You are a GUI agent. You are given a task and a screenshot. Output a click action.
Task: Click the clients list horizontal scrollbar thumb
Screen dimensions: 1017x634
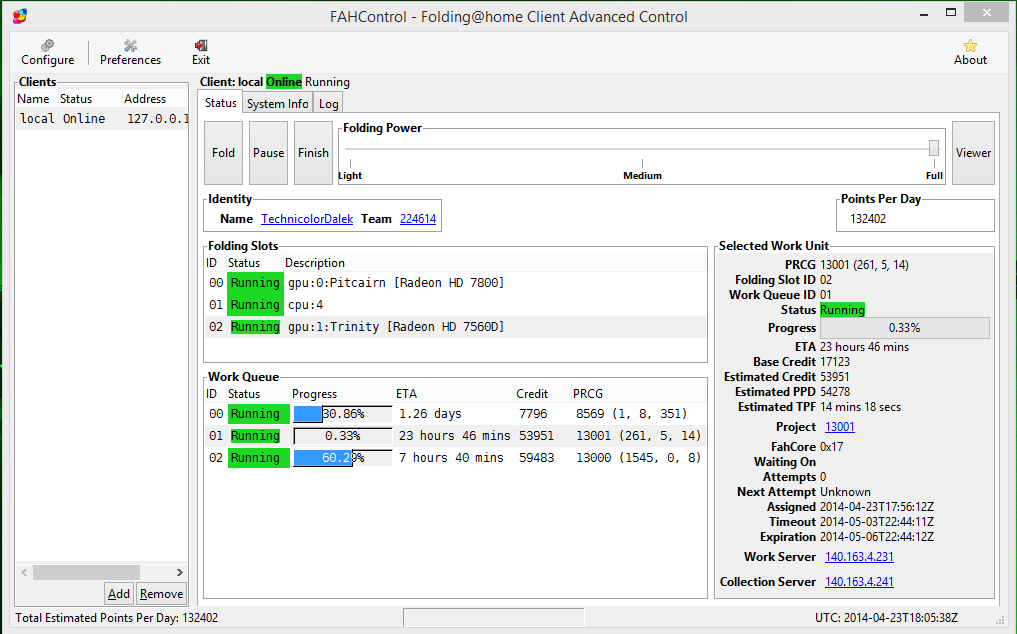[86, 572]
